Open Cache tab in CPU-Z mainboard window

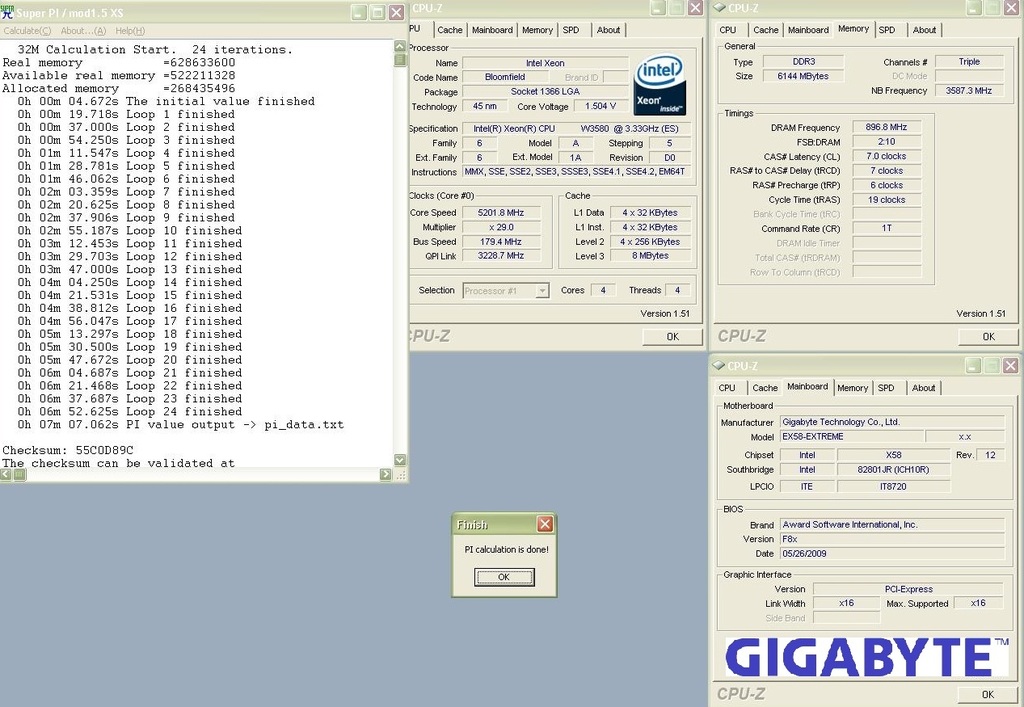(765, 388)
